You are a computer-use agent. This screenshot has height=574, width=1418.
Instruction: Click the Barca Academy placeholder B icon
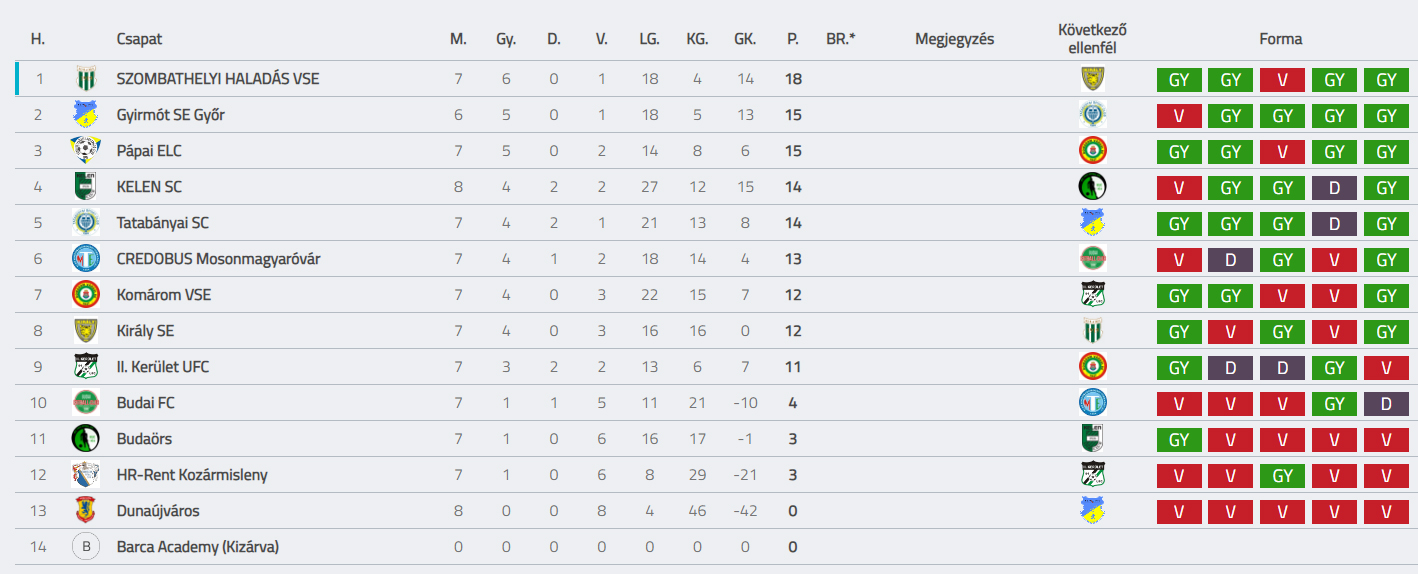coord(85,547)
